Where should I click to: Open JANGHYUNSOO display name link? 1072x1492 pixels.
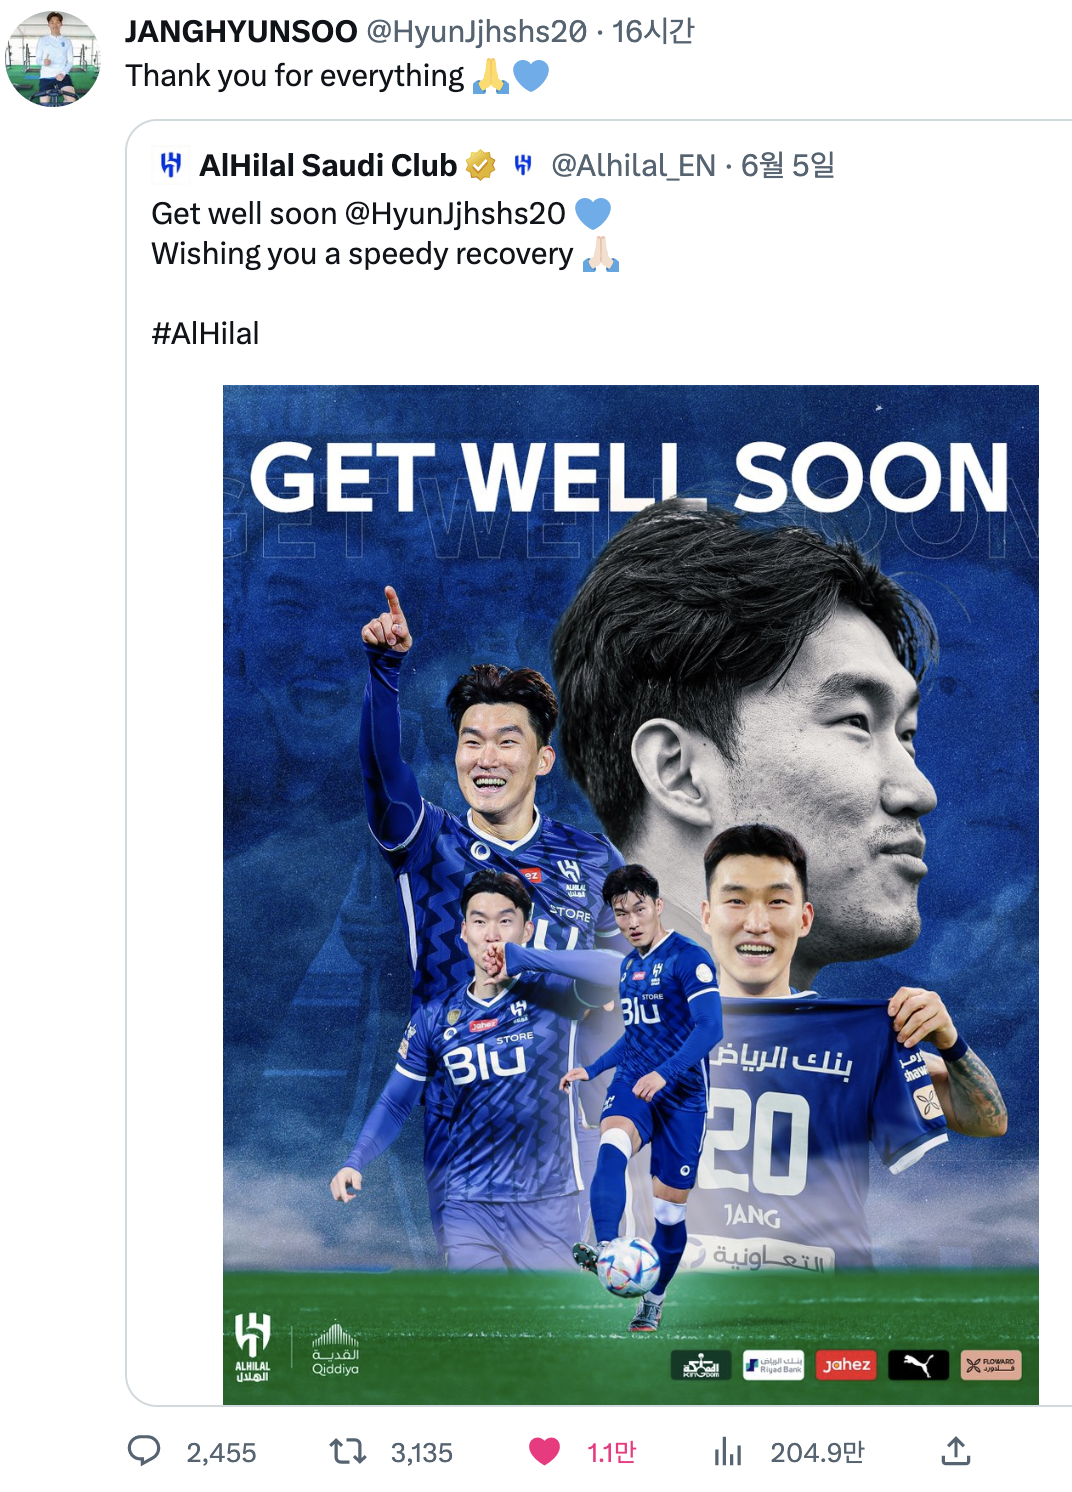click(241, 31)
